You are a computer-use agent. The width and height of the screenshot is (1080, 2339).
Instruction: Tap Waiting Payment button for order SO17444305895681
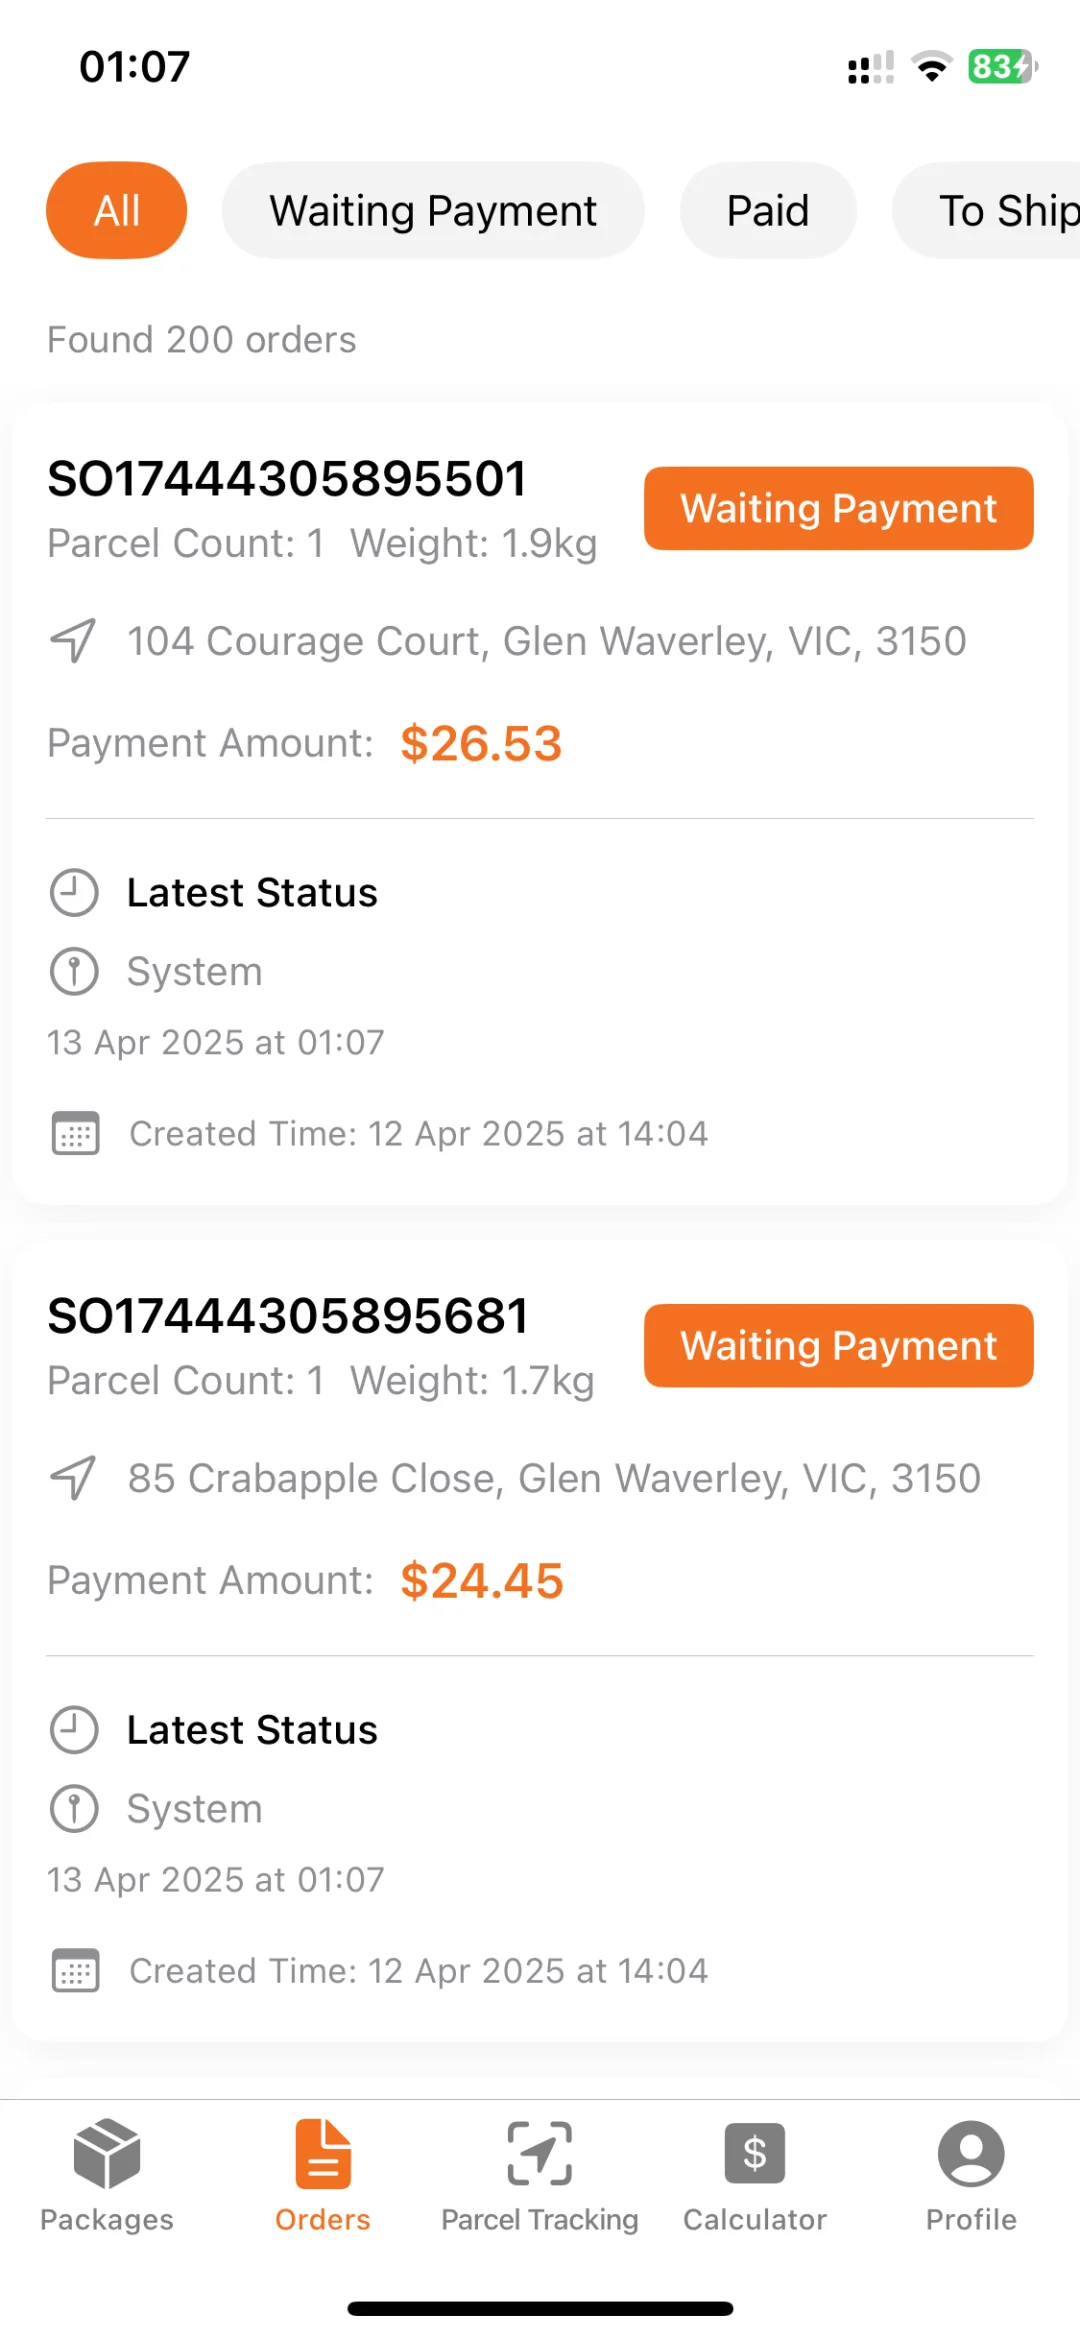click(838, 1345)
